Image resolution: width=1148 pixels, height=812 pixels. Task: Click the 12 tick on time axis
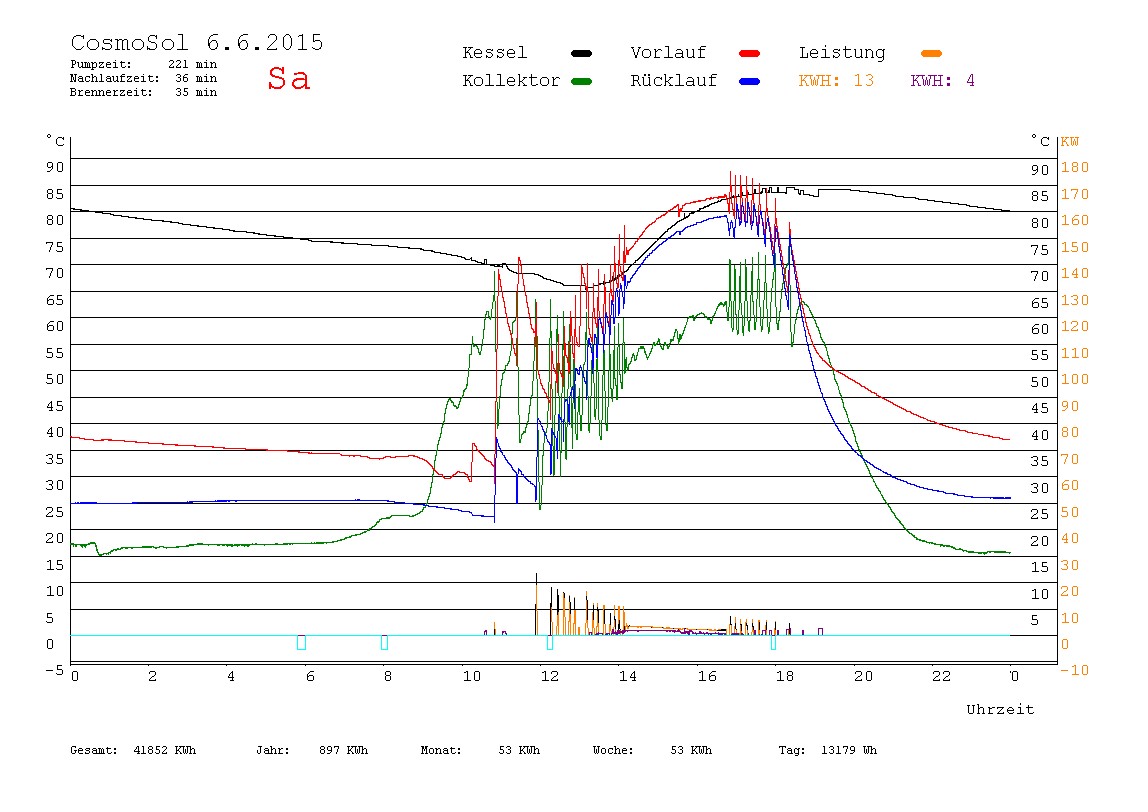click(550, 676)
